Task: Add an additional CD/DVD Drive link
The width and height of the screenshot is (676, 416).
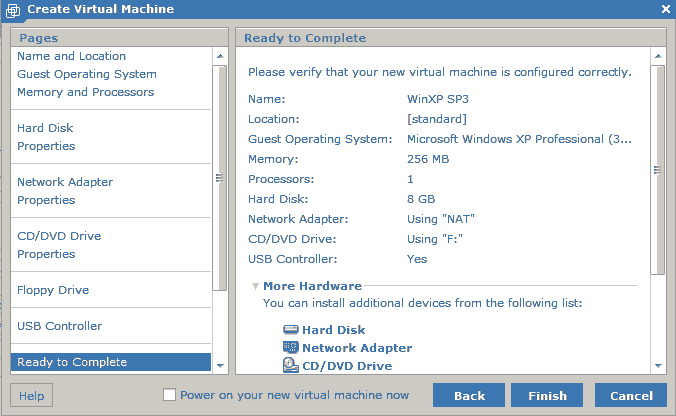Action: [x=347, y=366]
